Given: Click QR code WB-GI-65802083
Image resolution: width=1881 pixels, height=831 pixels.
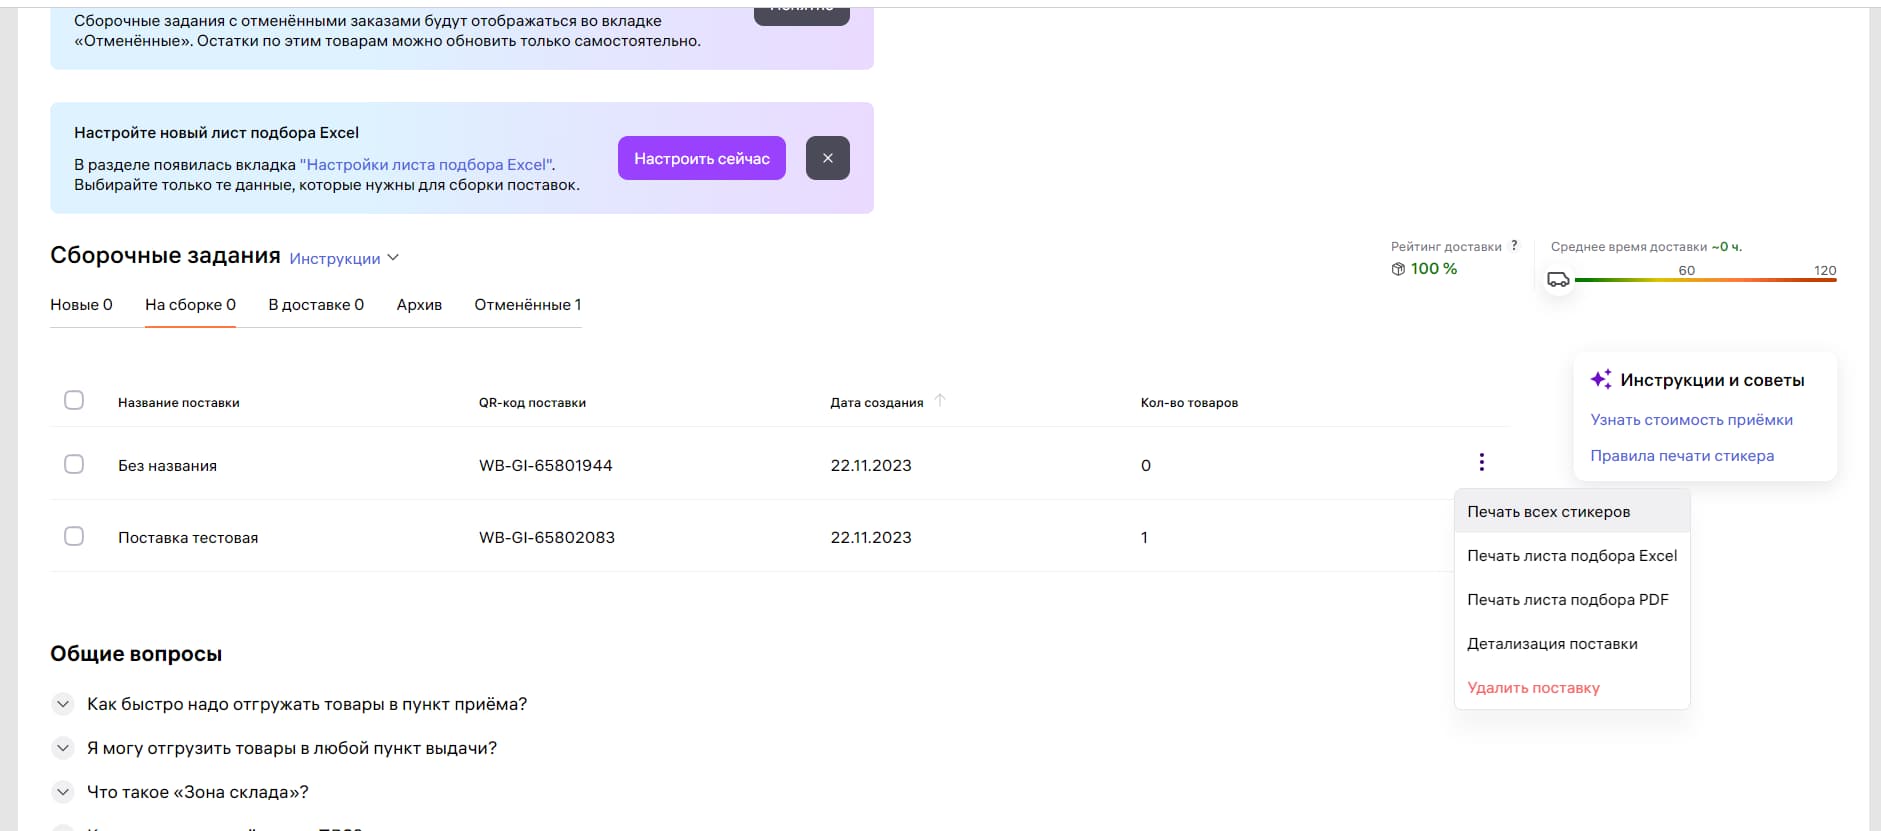Looking at the screenshot, I should coord(546,537).
